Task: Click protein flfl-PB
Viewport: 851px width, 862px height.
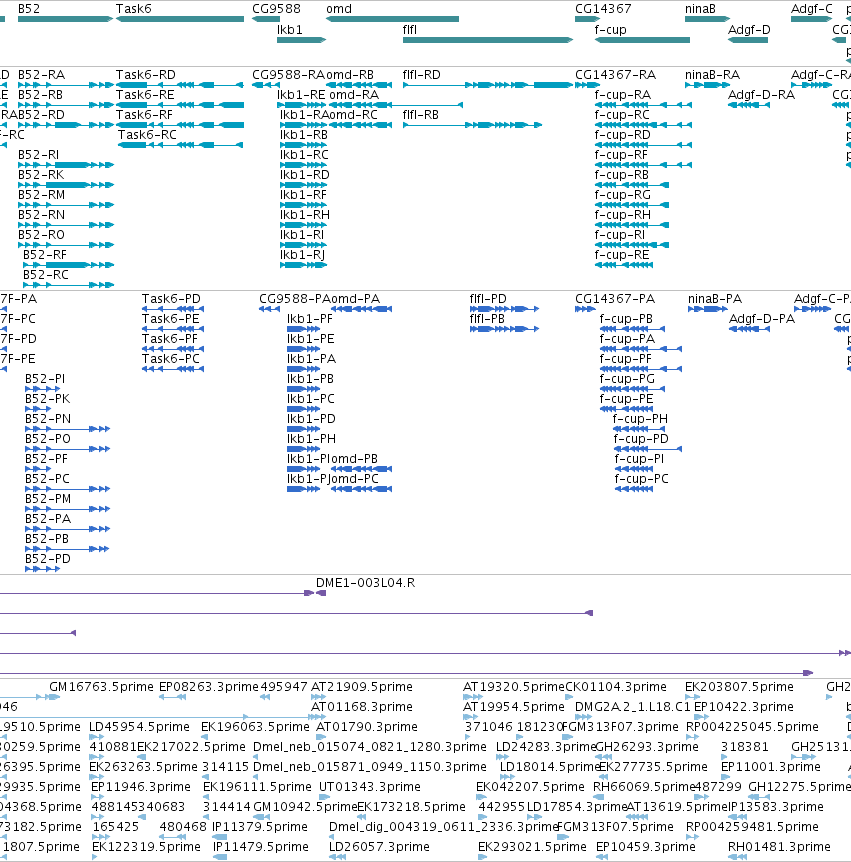Action: [x=504, y=329]
